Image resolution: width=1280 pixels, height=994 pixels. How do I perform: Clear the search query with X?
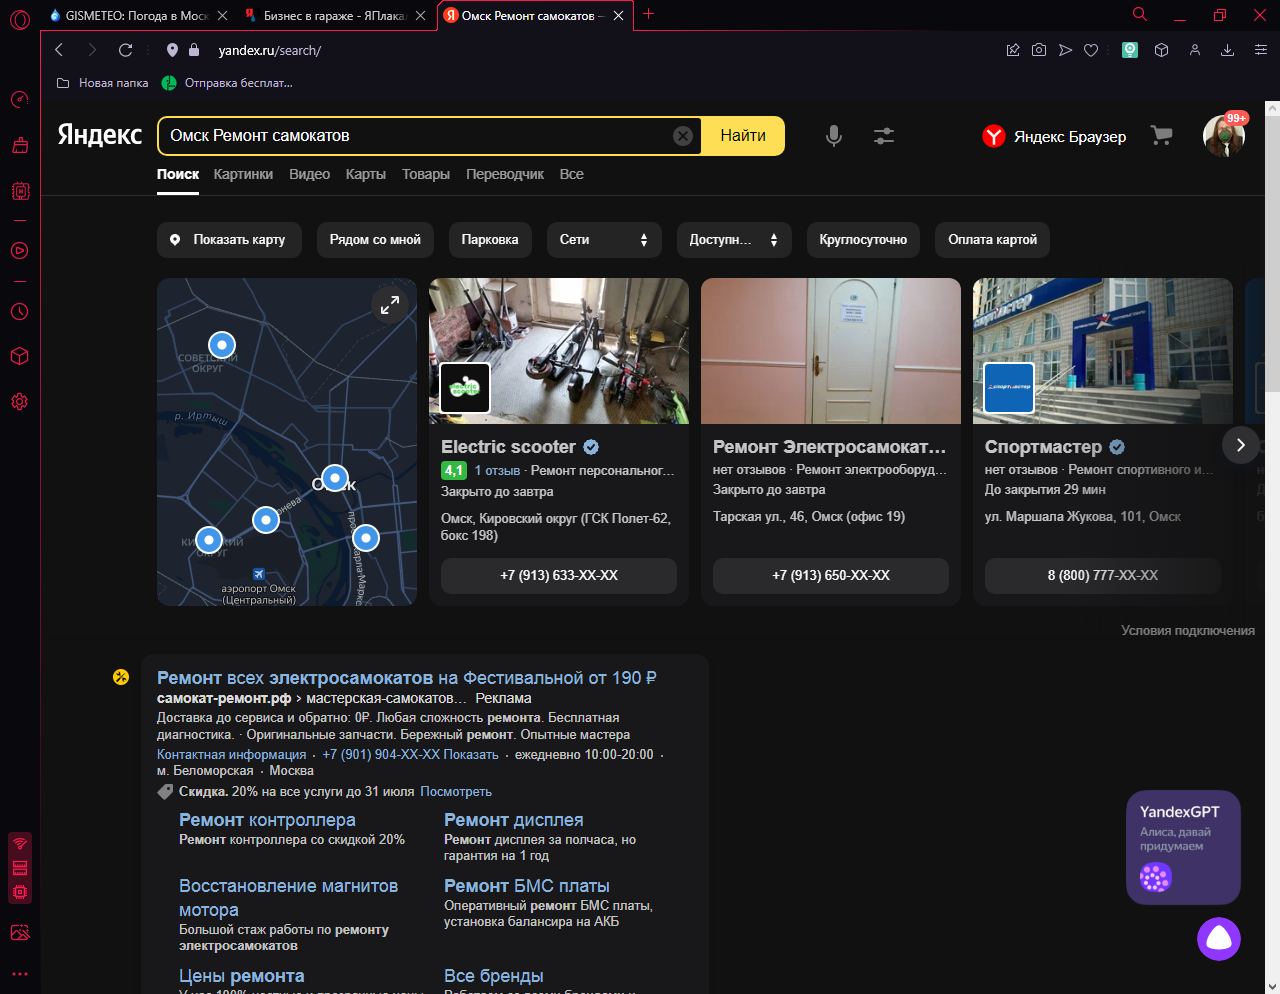(x=683, y=136)
